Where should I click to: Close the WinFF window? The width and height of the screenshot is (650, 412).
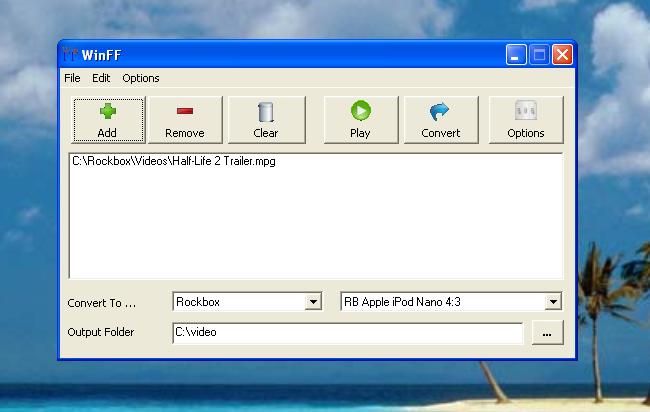[562, 55]
